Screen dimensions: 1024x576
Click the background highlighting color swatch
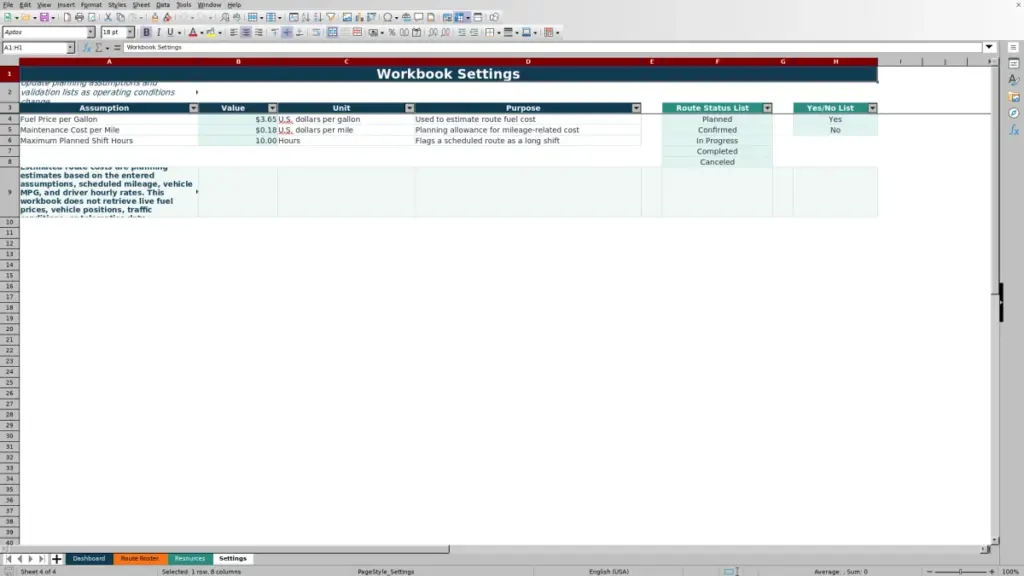tap(211, 32)
